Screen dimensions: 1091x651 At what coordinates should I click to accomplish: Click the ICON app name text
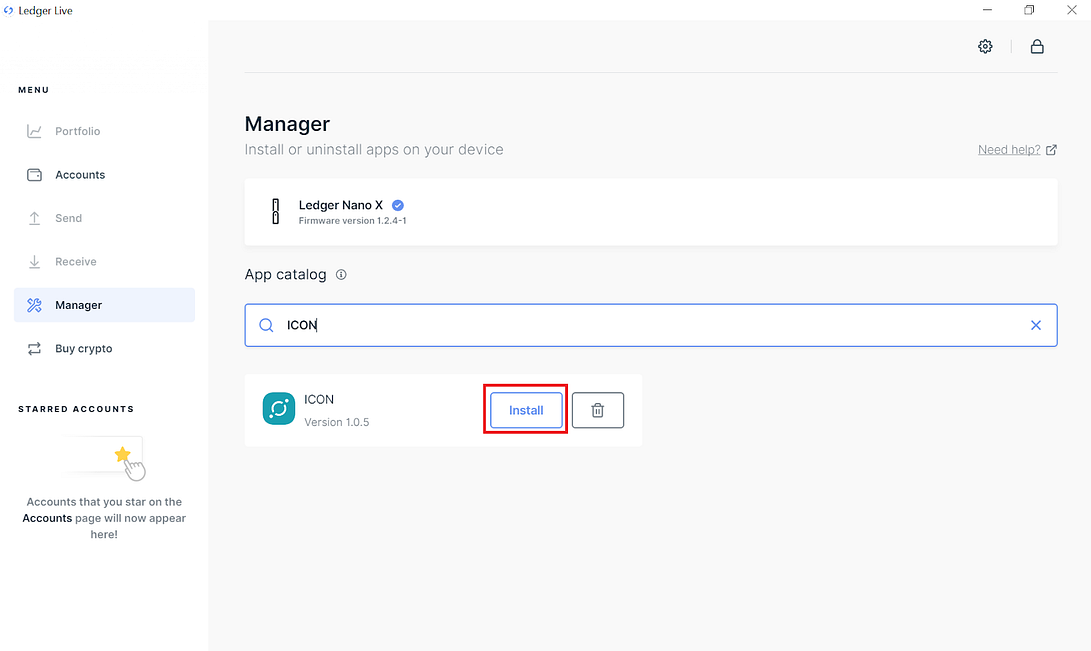pos(319,399)
